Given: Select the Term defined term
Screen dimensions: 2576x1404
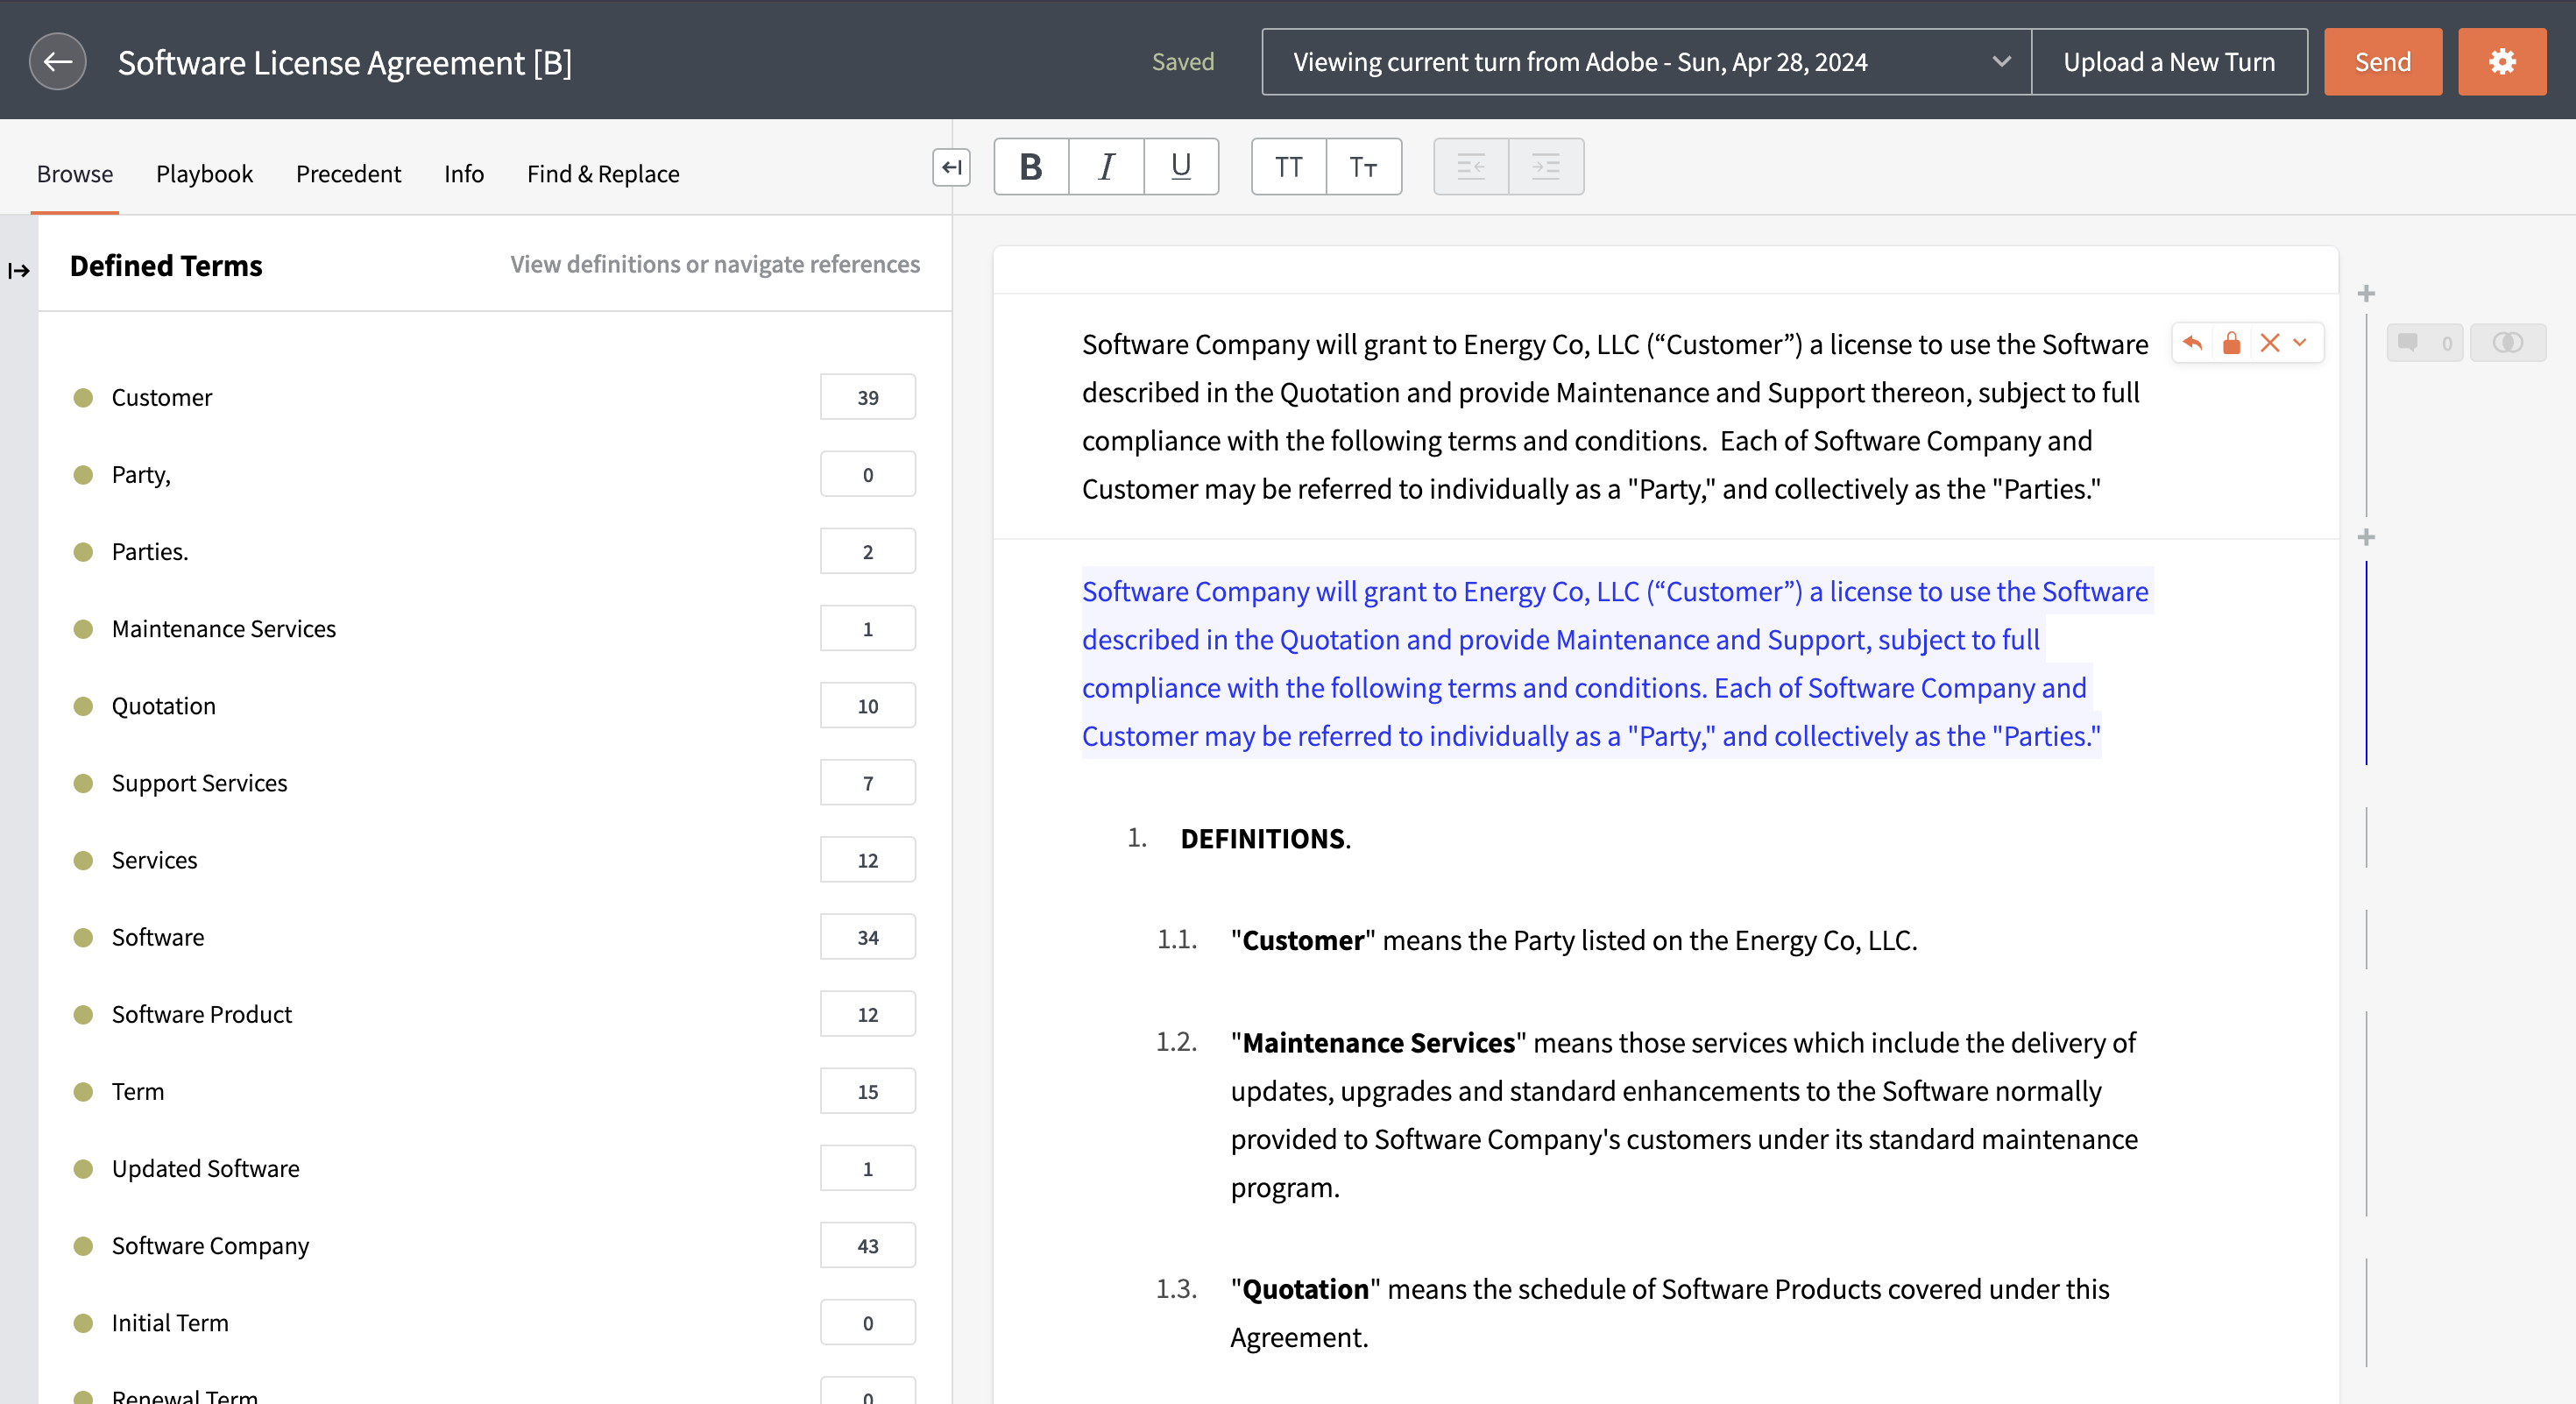Looking at the screenshot, I should tap(138, 1092).
